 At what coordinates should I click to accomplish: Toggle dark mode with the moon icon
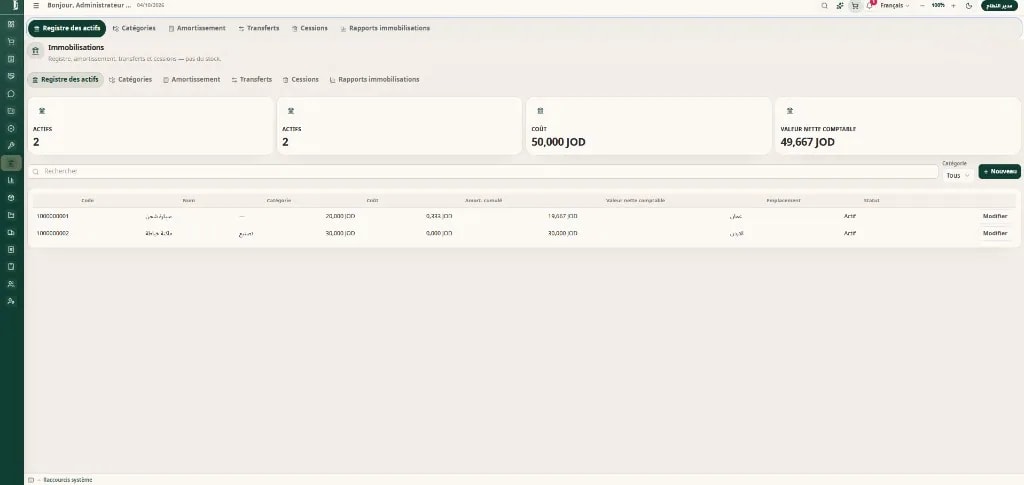[969, 5]
